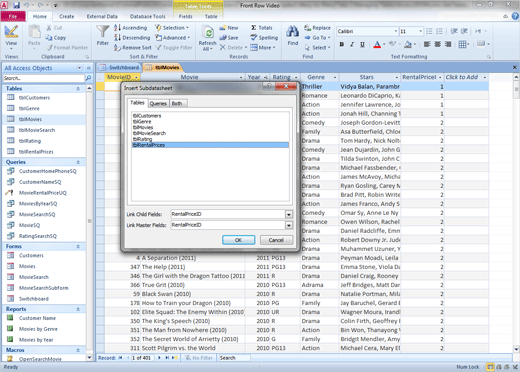Image resolution: width=520 pixels, height=372 pixels.
Task: Select Both tab in dialog
Action: pos(177,103)
